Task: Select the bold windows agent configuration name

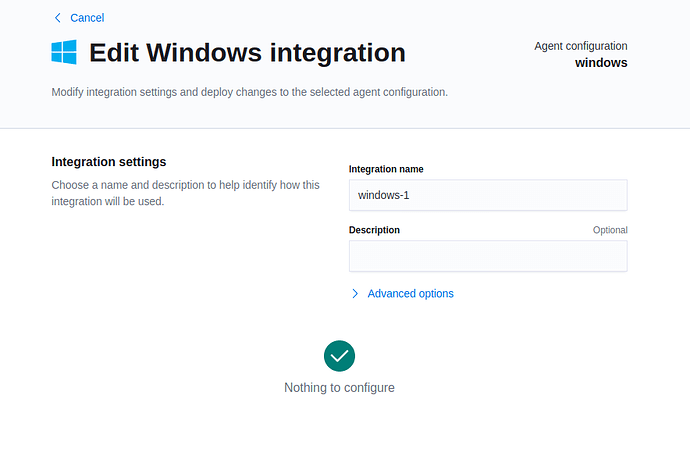Action: pyautogui.click(x=601, y=63)
